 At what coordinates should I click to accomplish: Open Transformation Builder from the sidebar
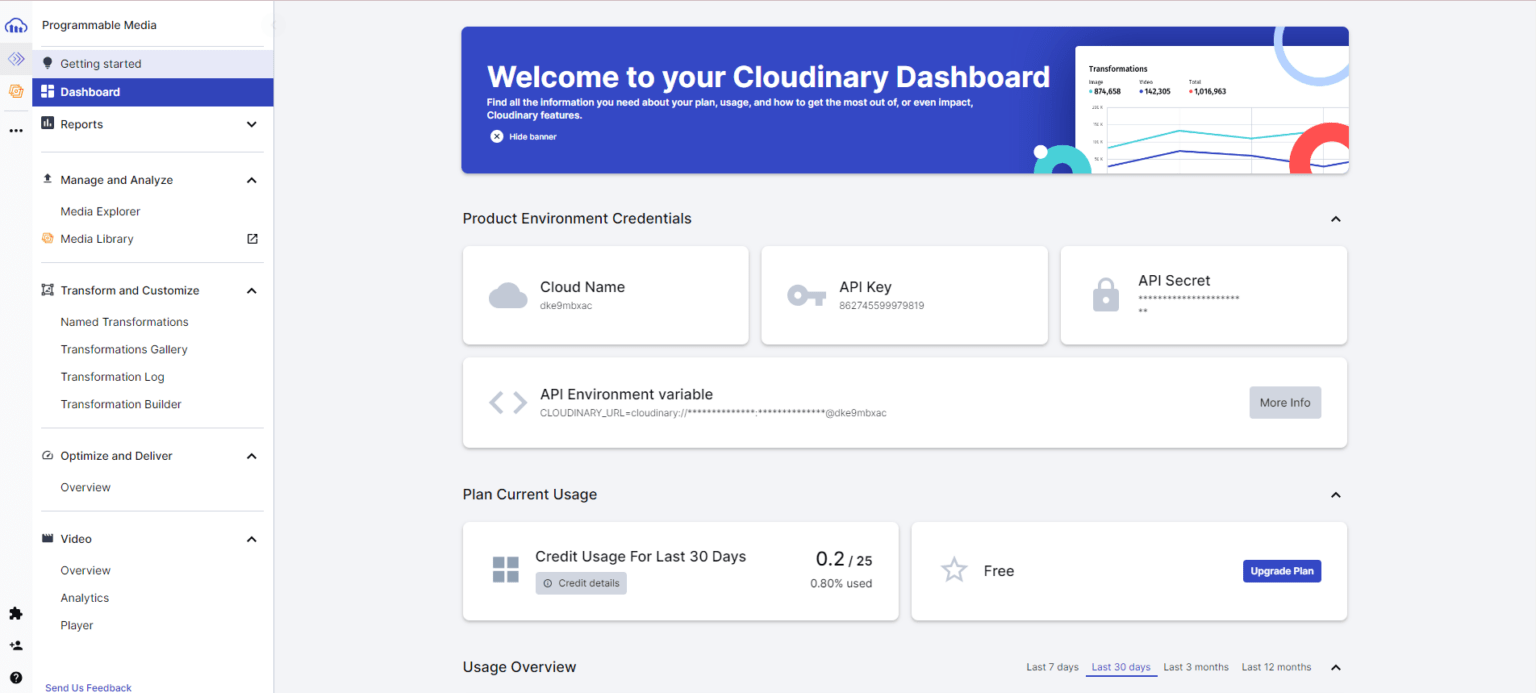tap(121, 404)
